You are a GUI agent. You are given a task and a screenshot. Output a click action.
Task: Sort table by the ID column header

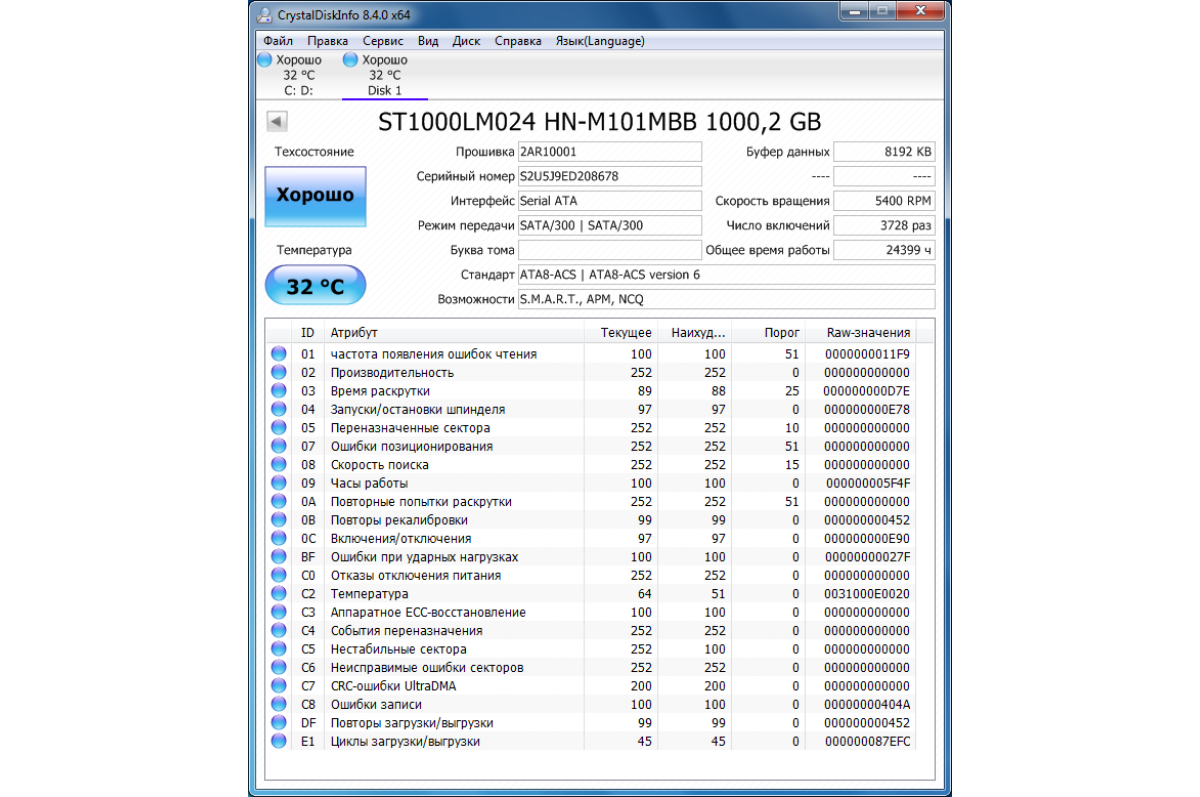[x=308, y=333]
